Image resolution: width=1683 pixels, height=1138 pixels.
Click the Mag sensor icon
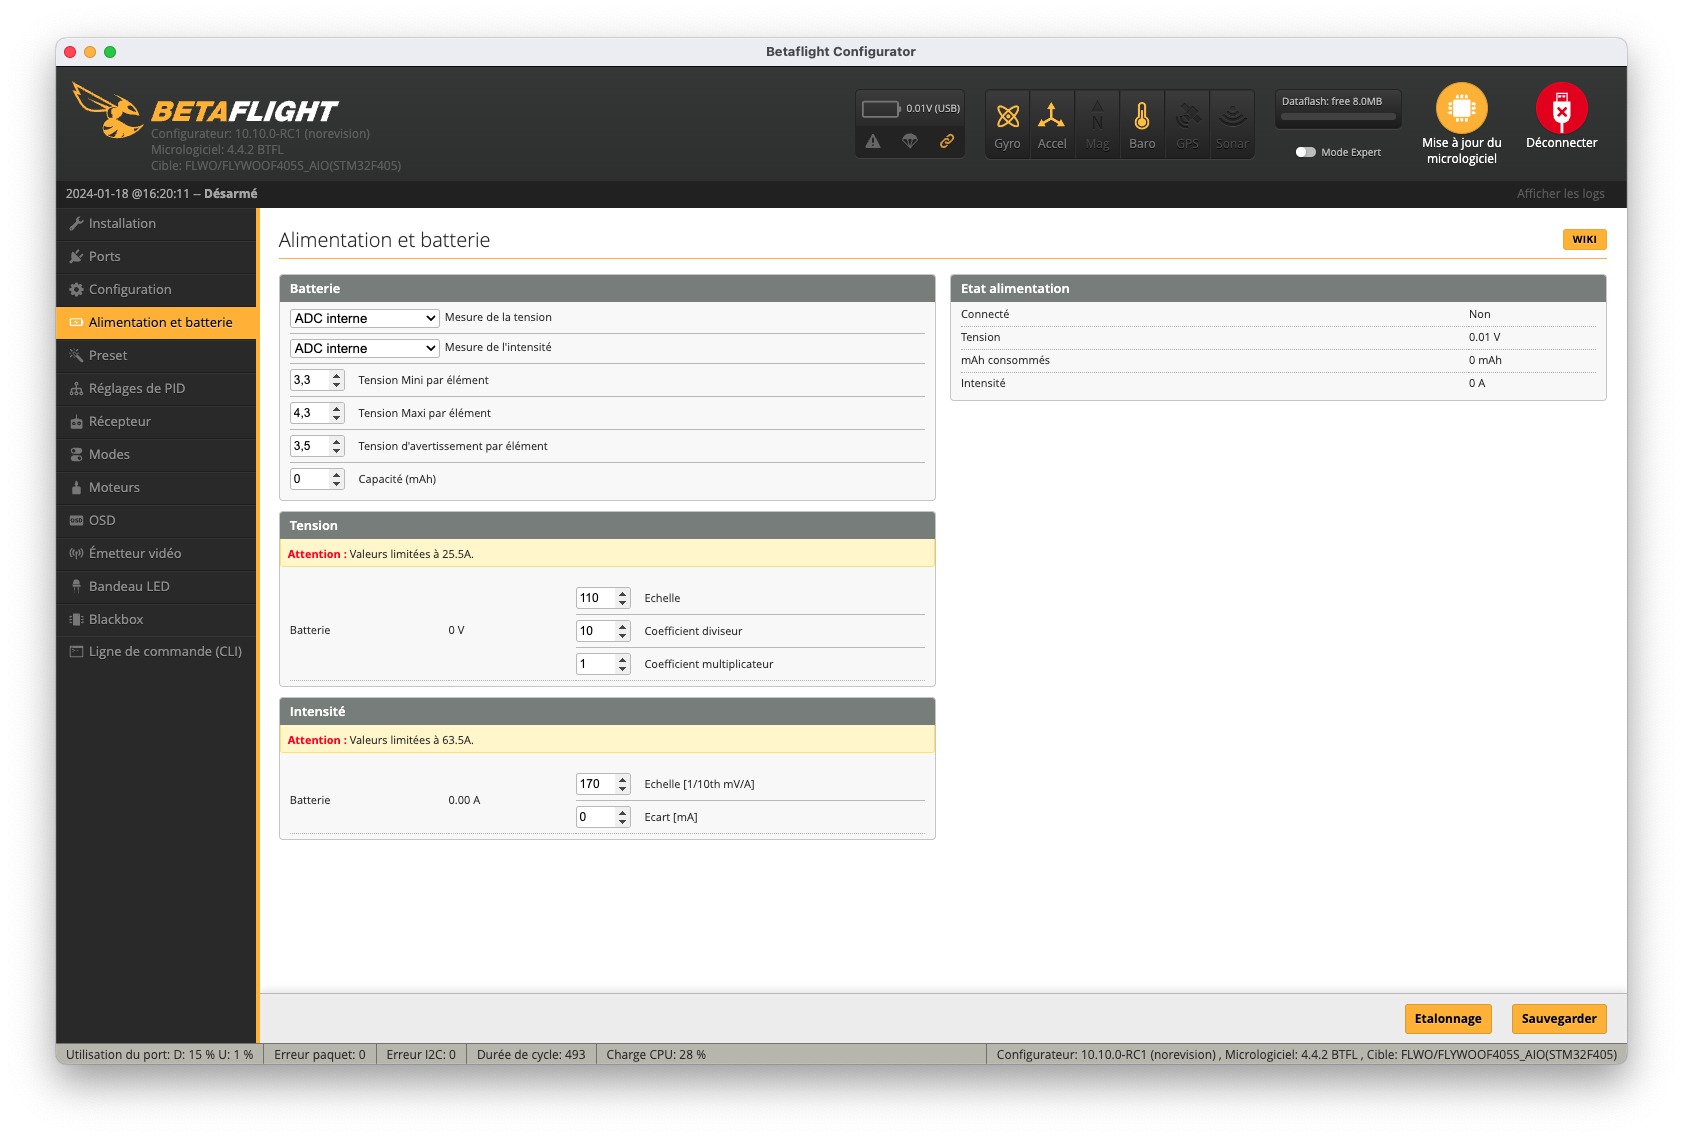pos(1097,117)
